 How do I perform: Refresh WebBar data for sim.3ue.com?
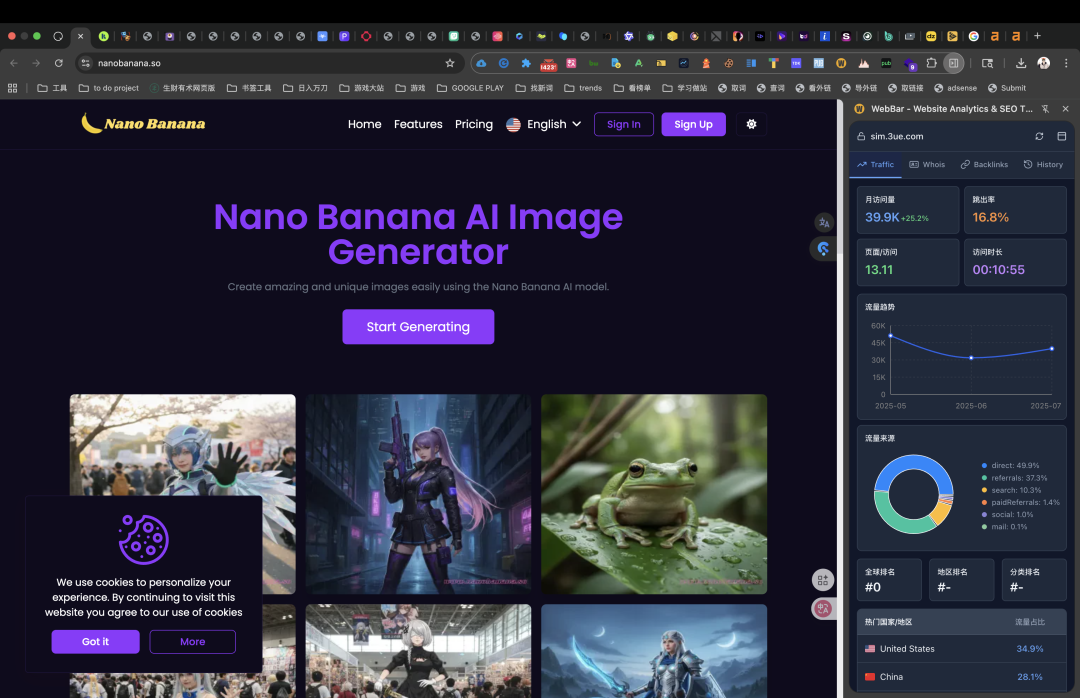point(1039,136)
